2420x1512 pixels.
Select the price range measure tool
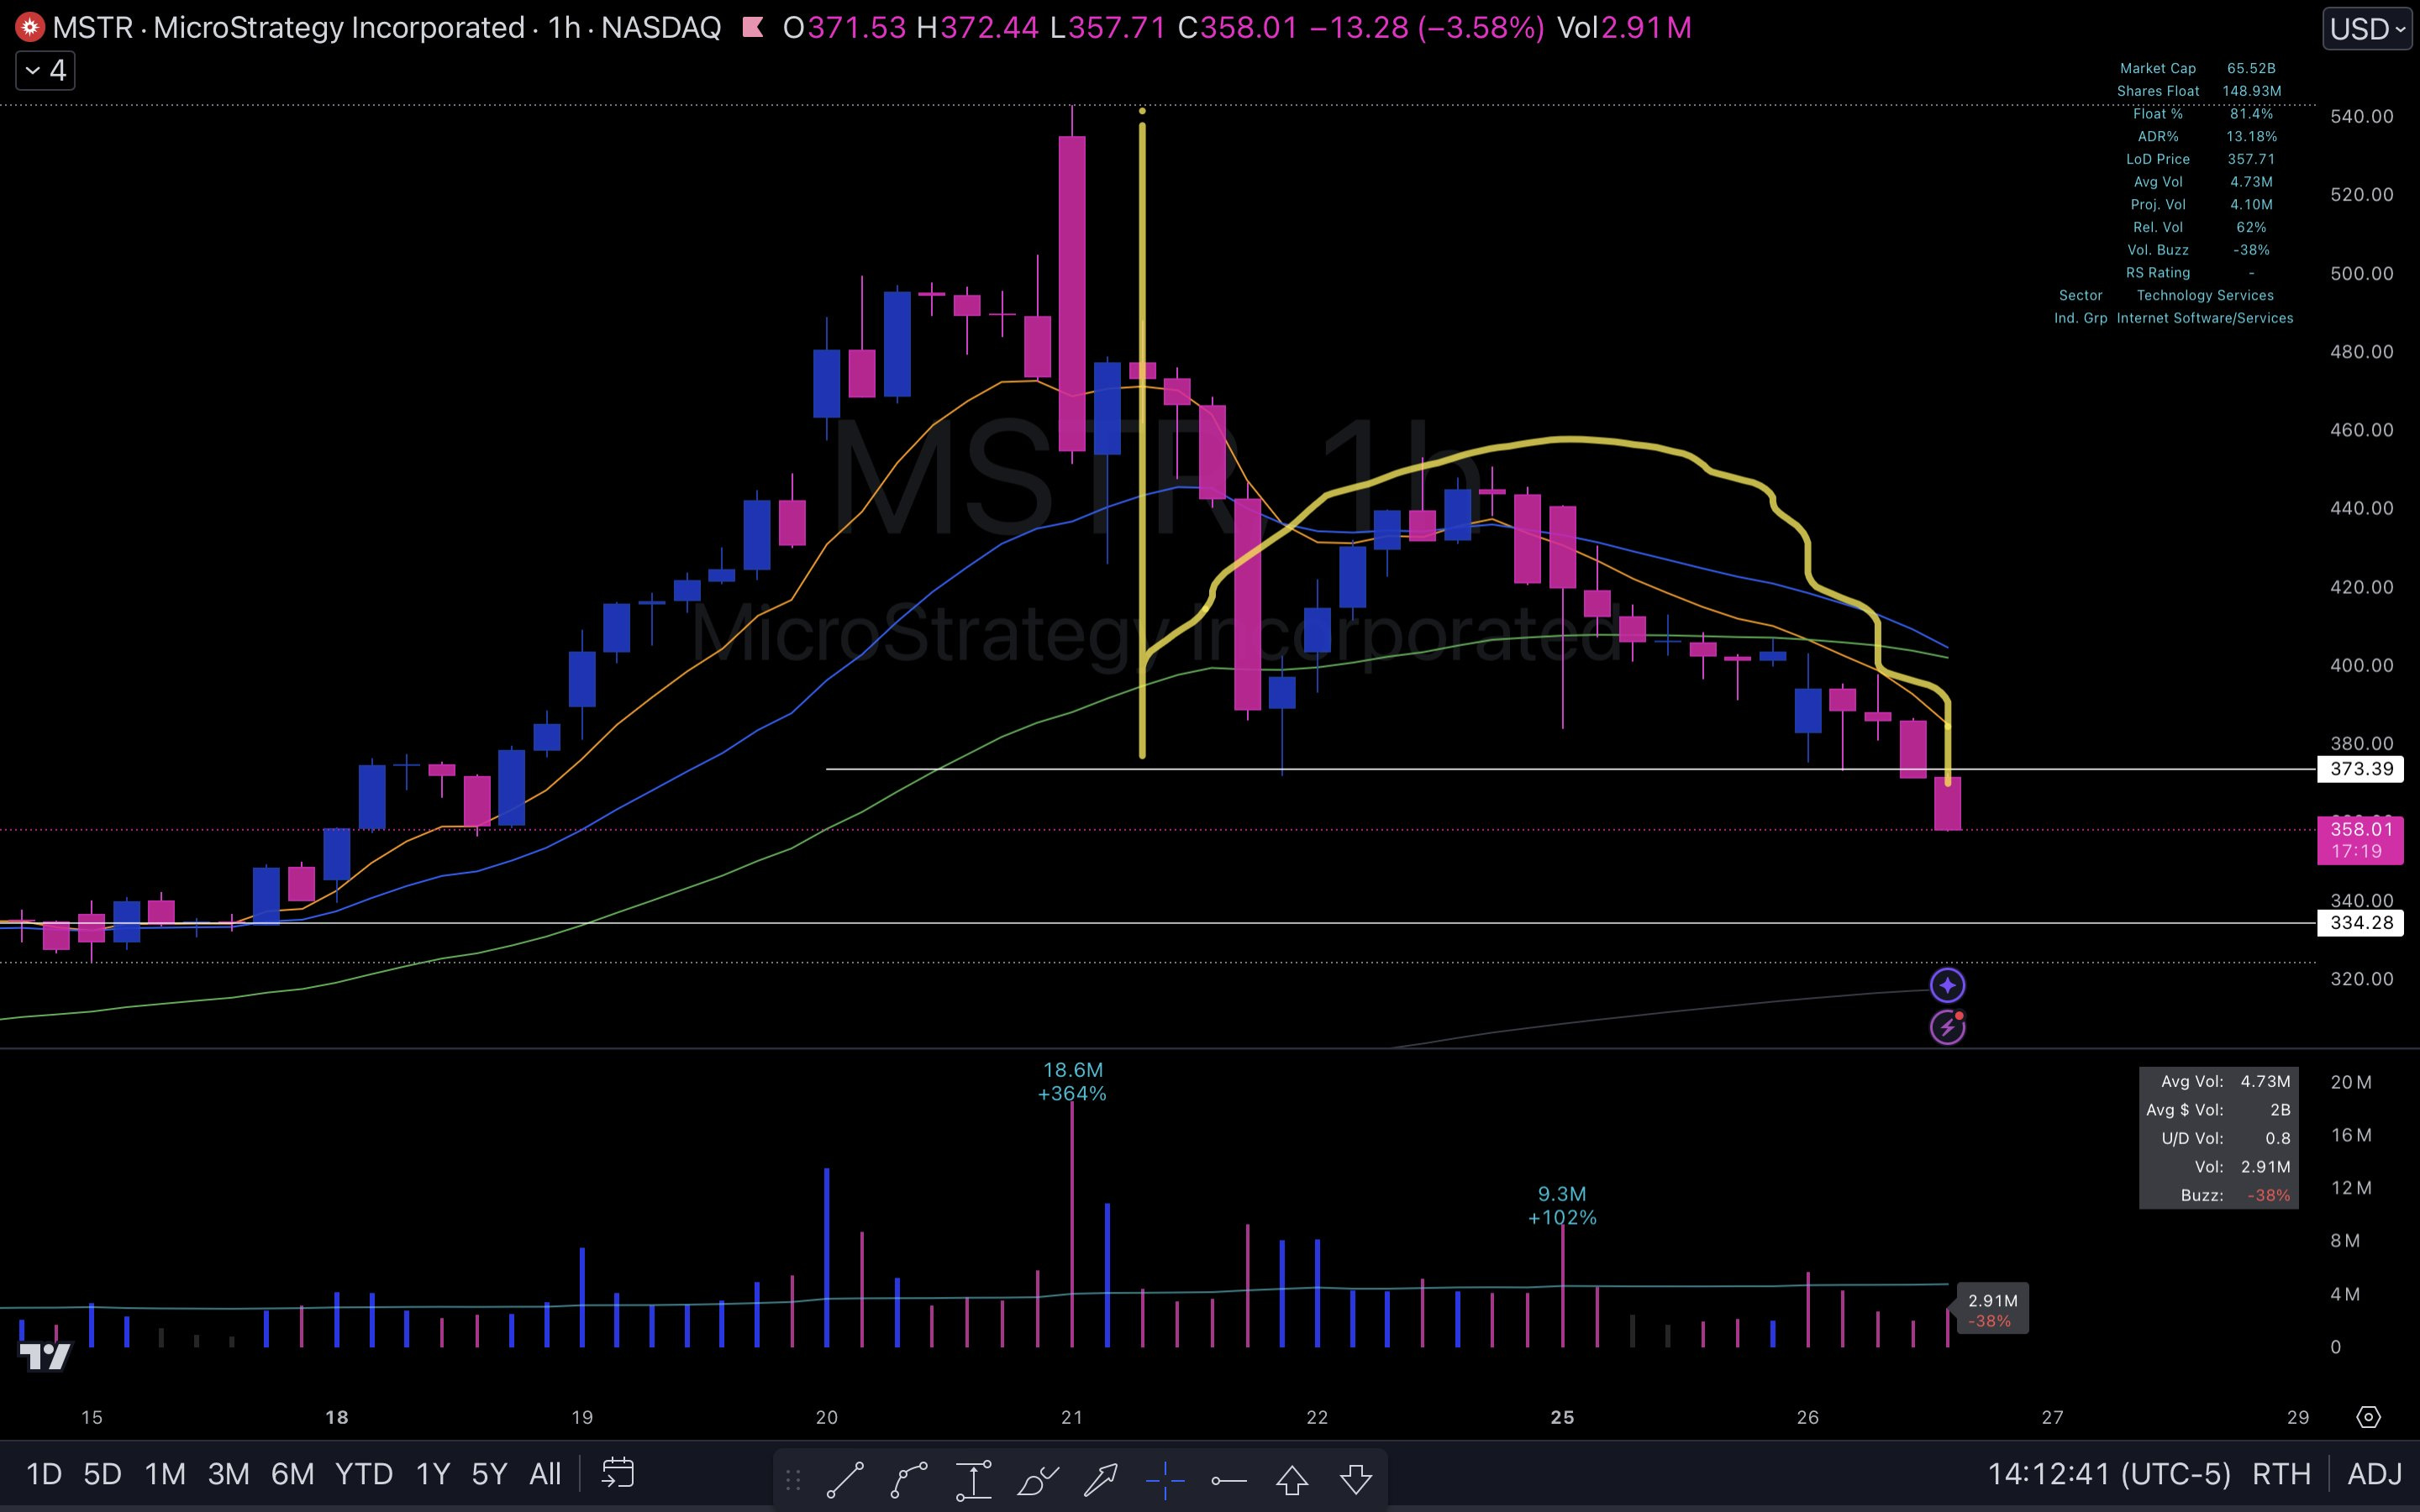[x=973, y=1478]
